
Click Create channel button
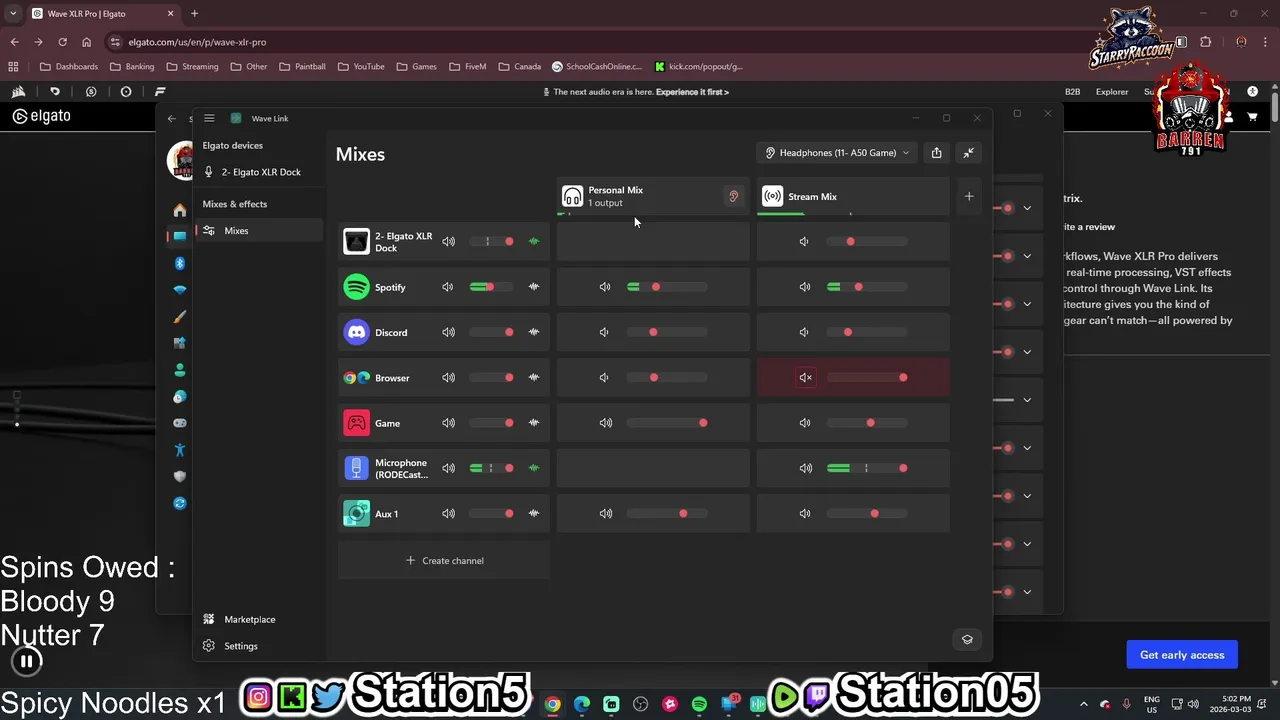pyautogui.click(x=444, y=560)
